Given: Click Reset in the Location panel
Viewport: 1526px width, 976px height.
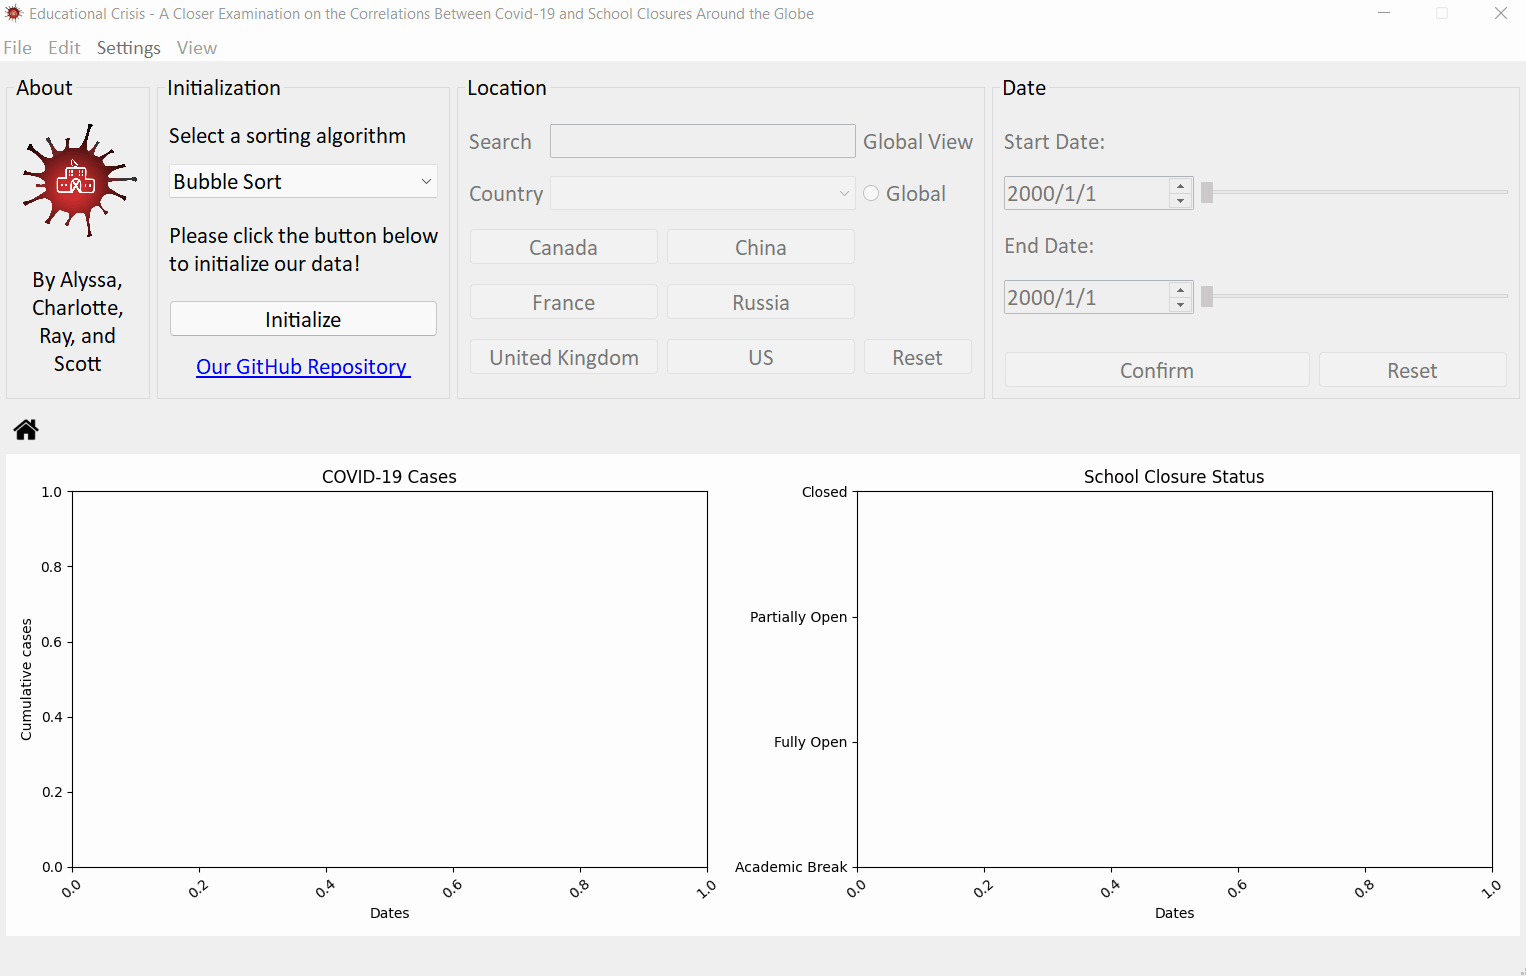Looking at the screenshot, I should (x=917, y=357).
